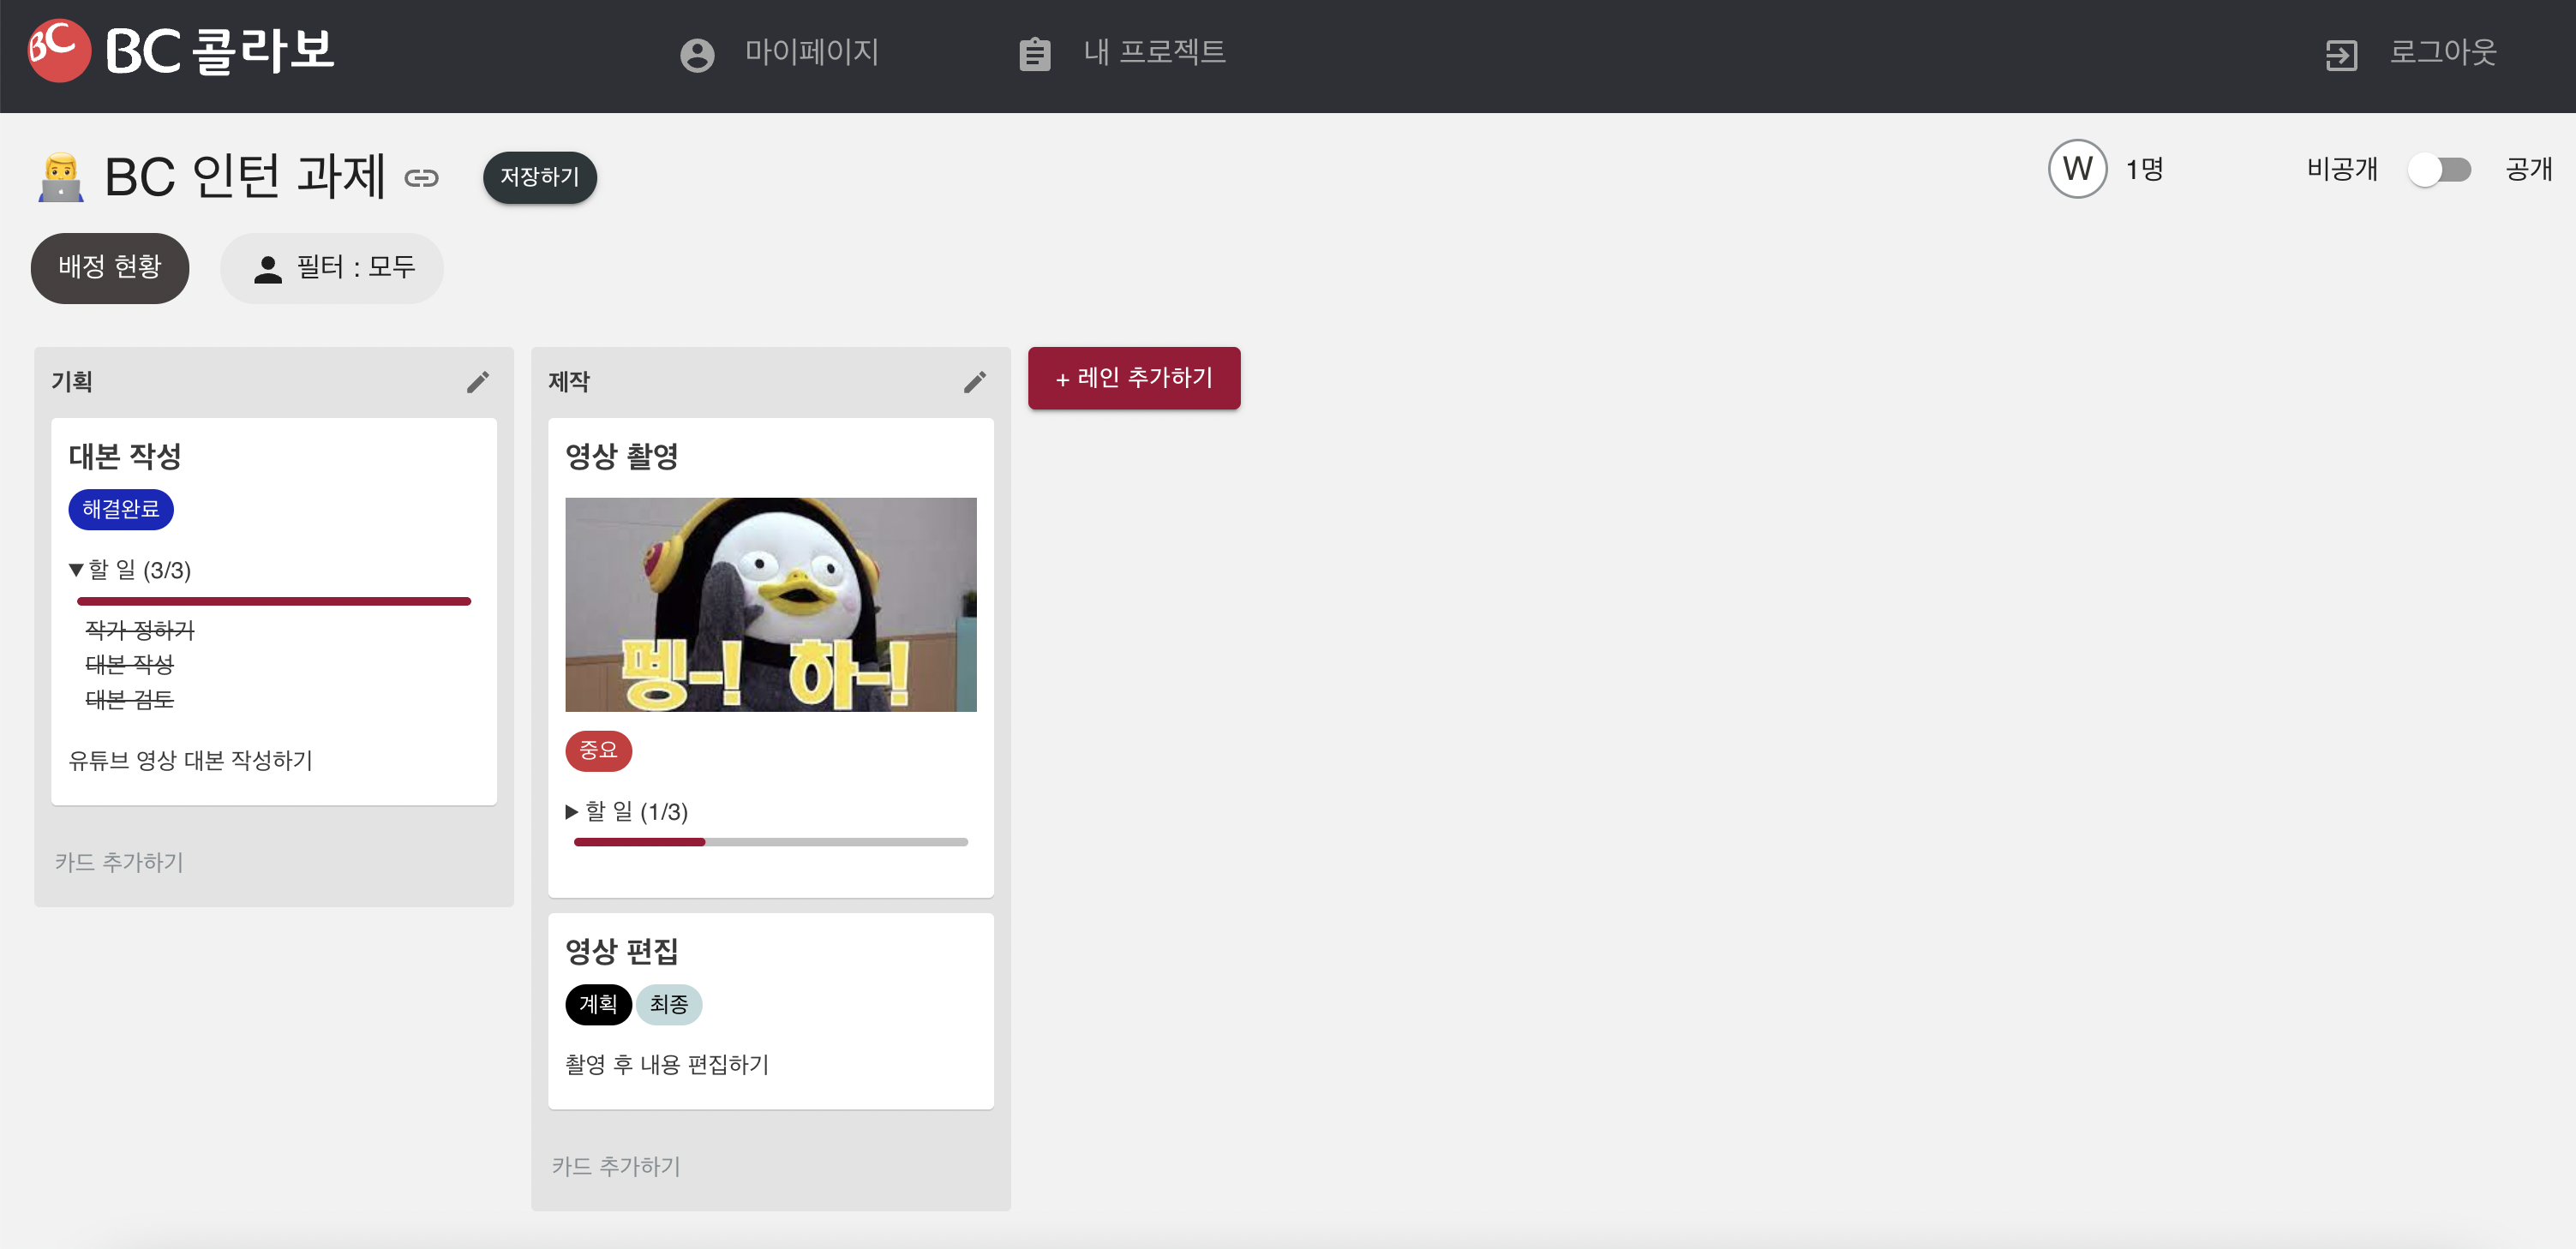The height and width of the screenshot is (1249, 2576).
Task: Toggle the 비공개/공개 visibility switch
Action: click(2438, 169)
